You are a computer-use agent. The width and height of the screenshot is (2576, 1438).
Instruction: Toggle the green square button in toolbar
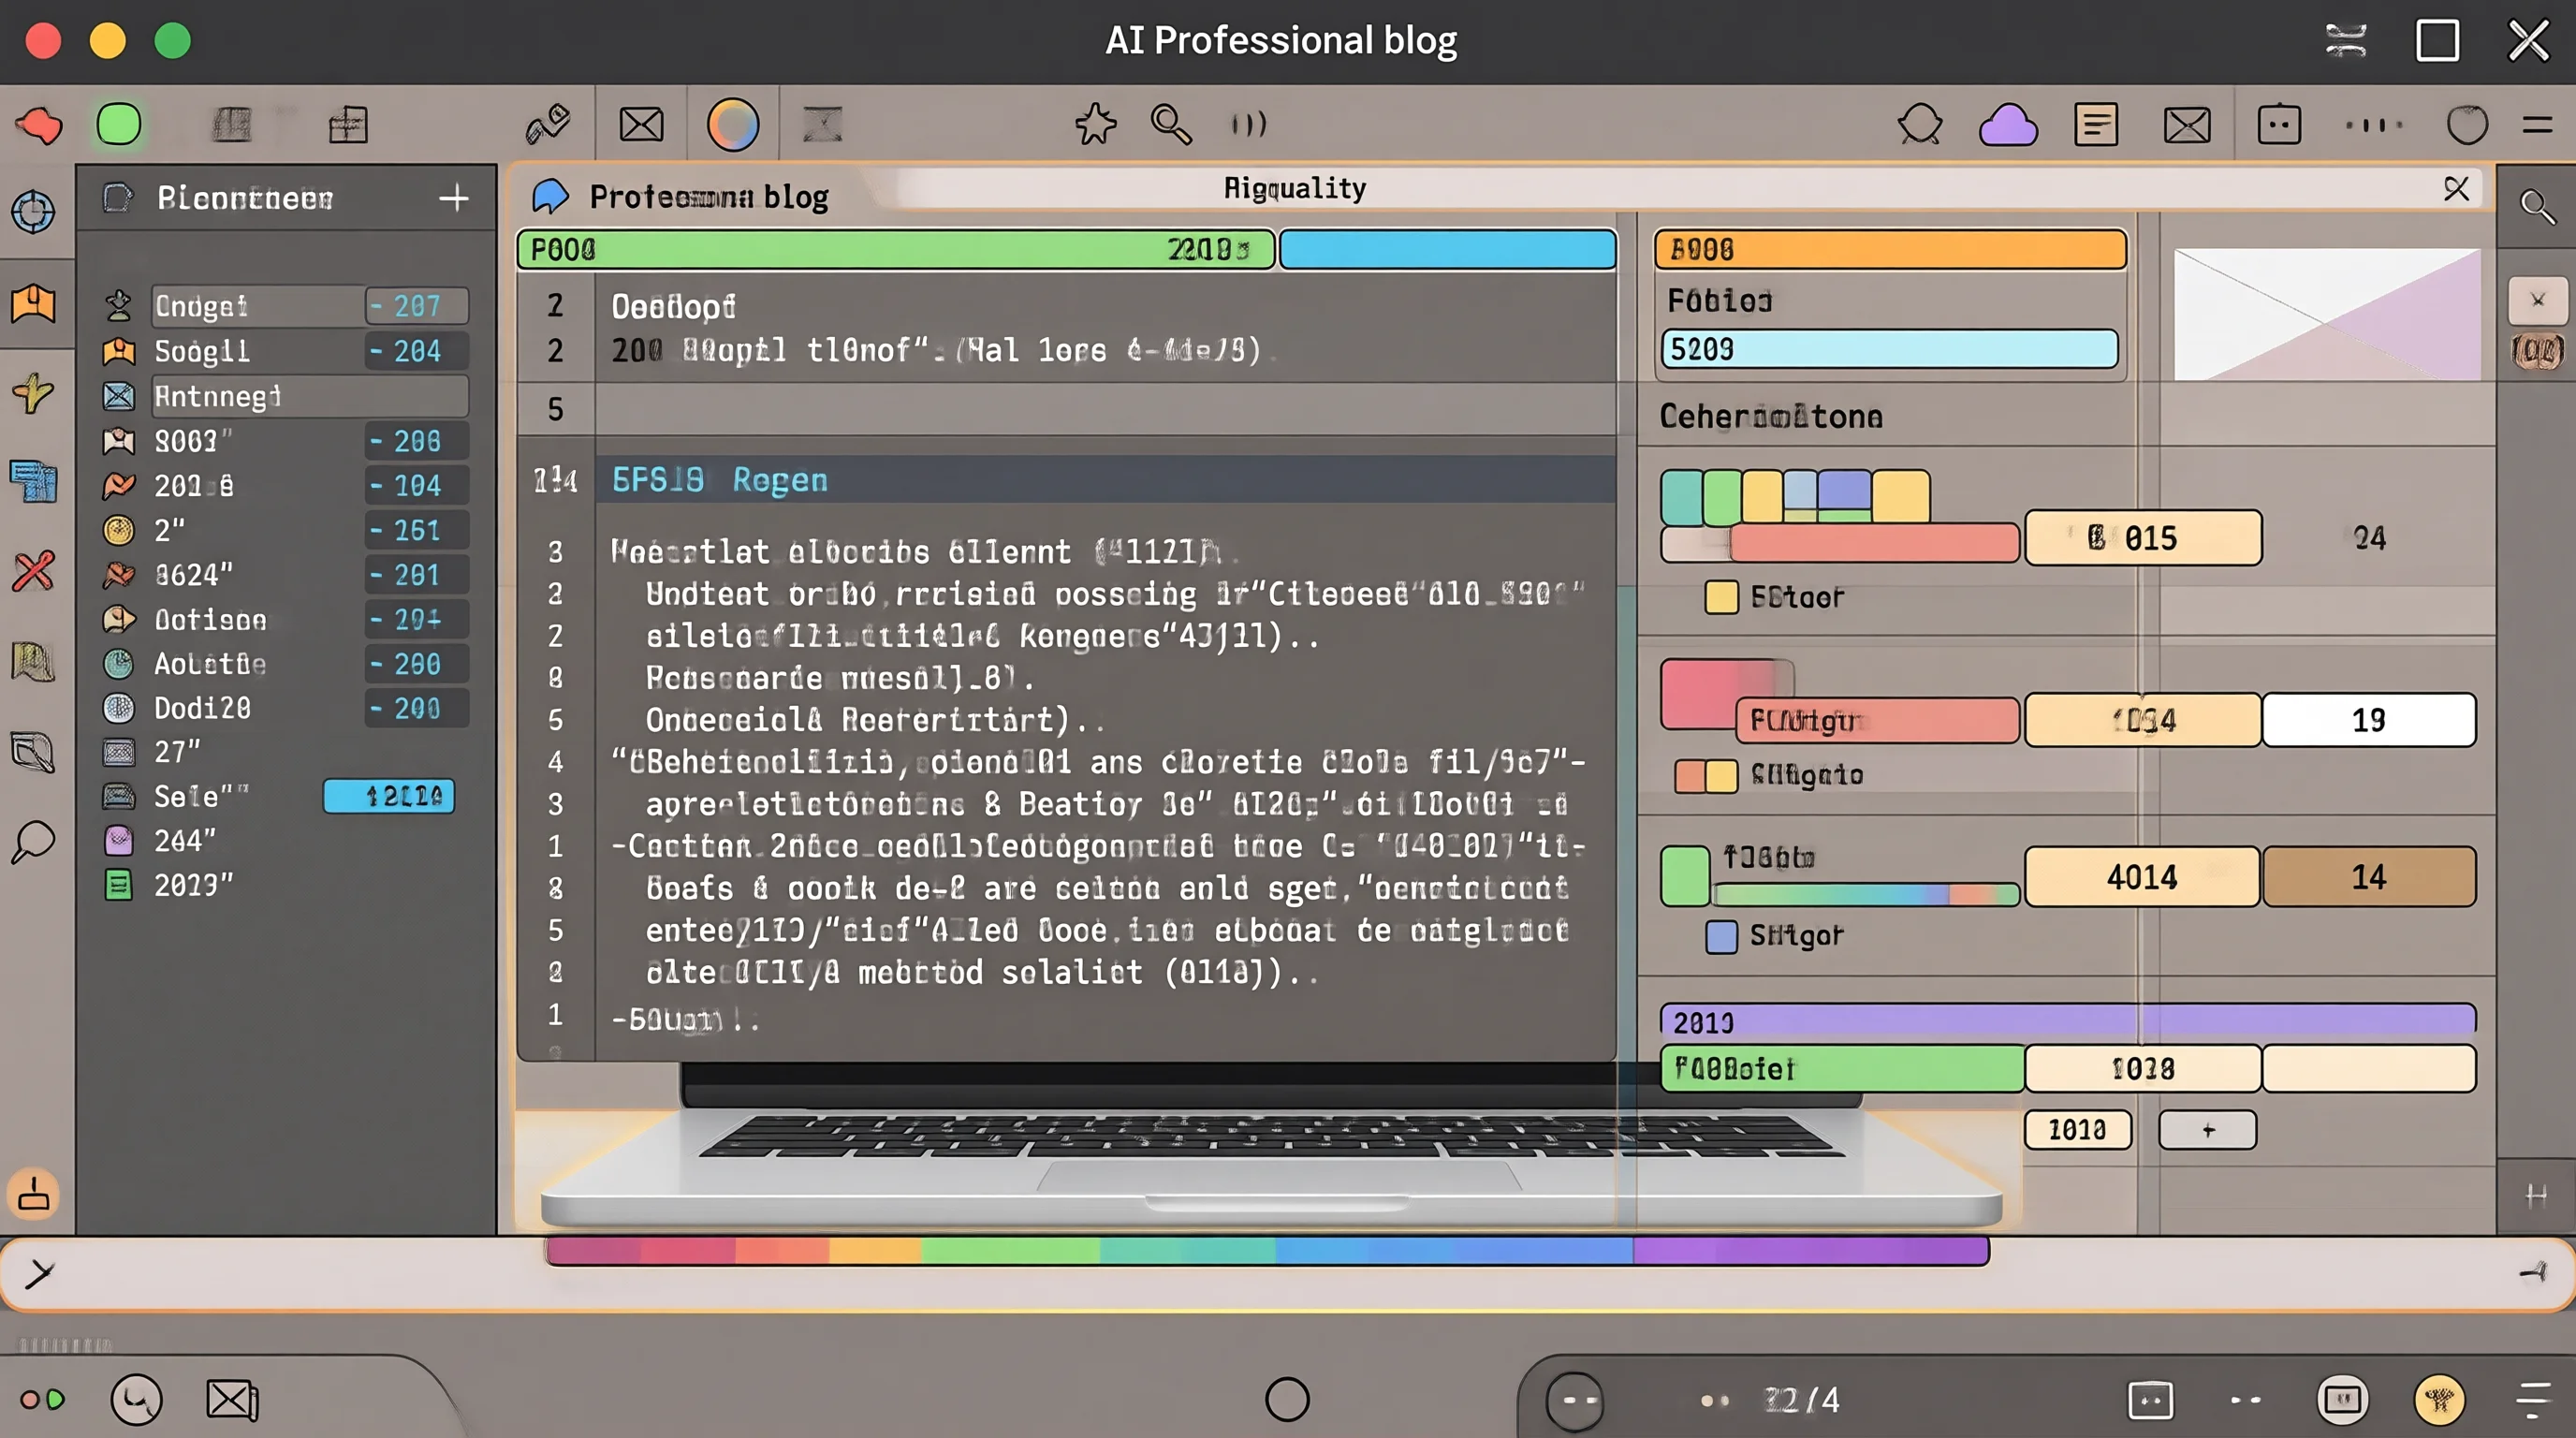[119, 125]
